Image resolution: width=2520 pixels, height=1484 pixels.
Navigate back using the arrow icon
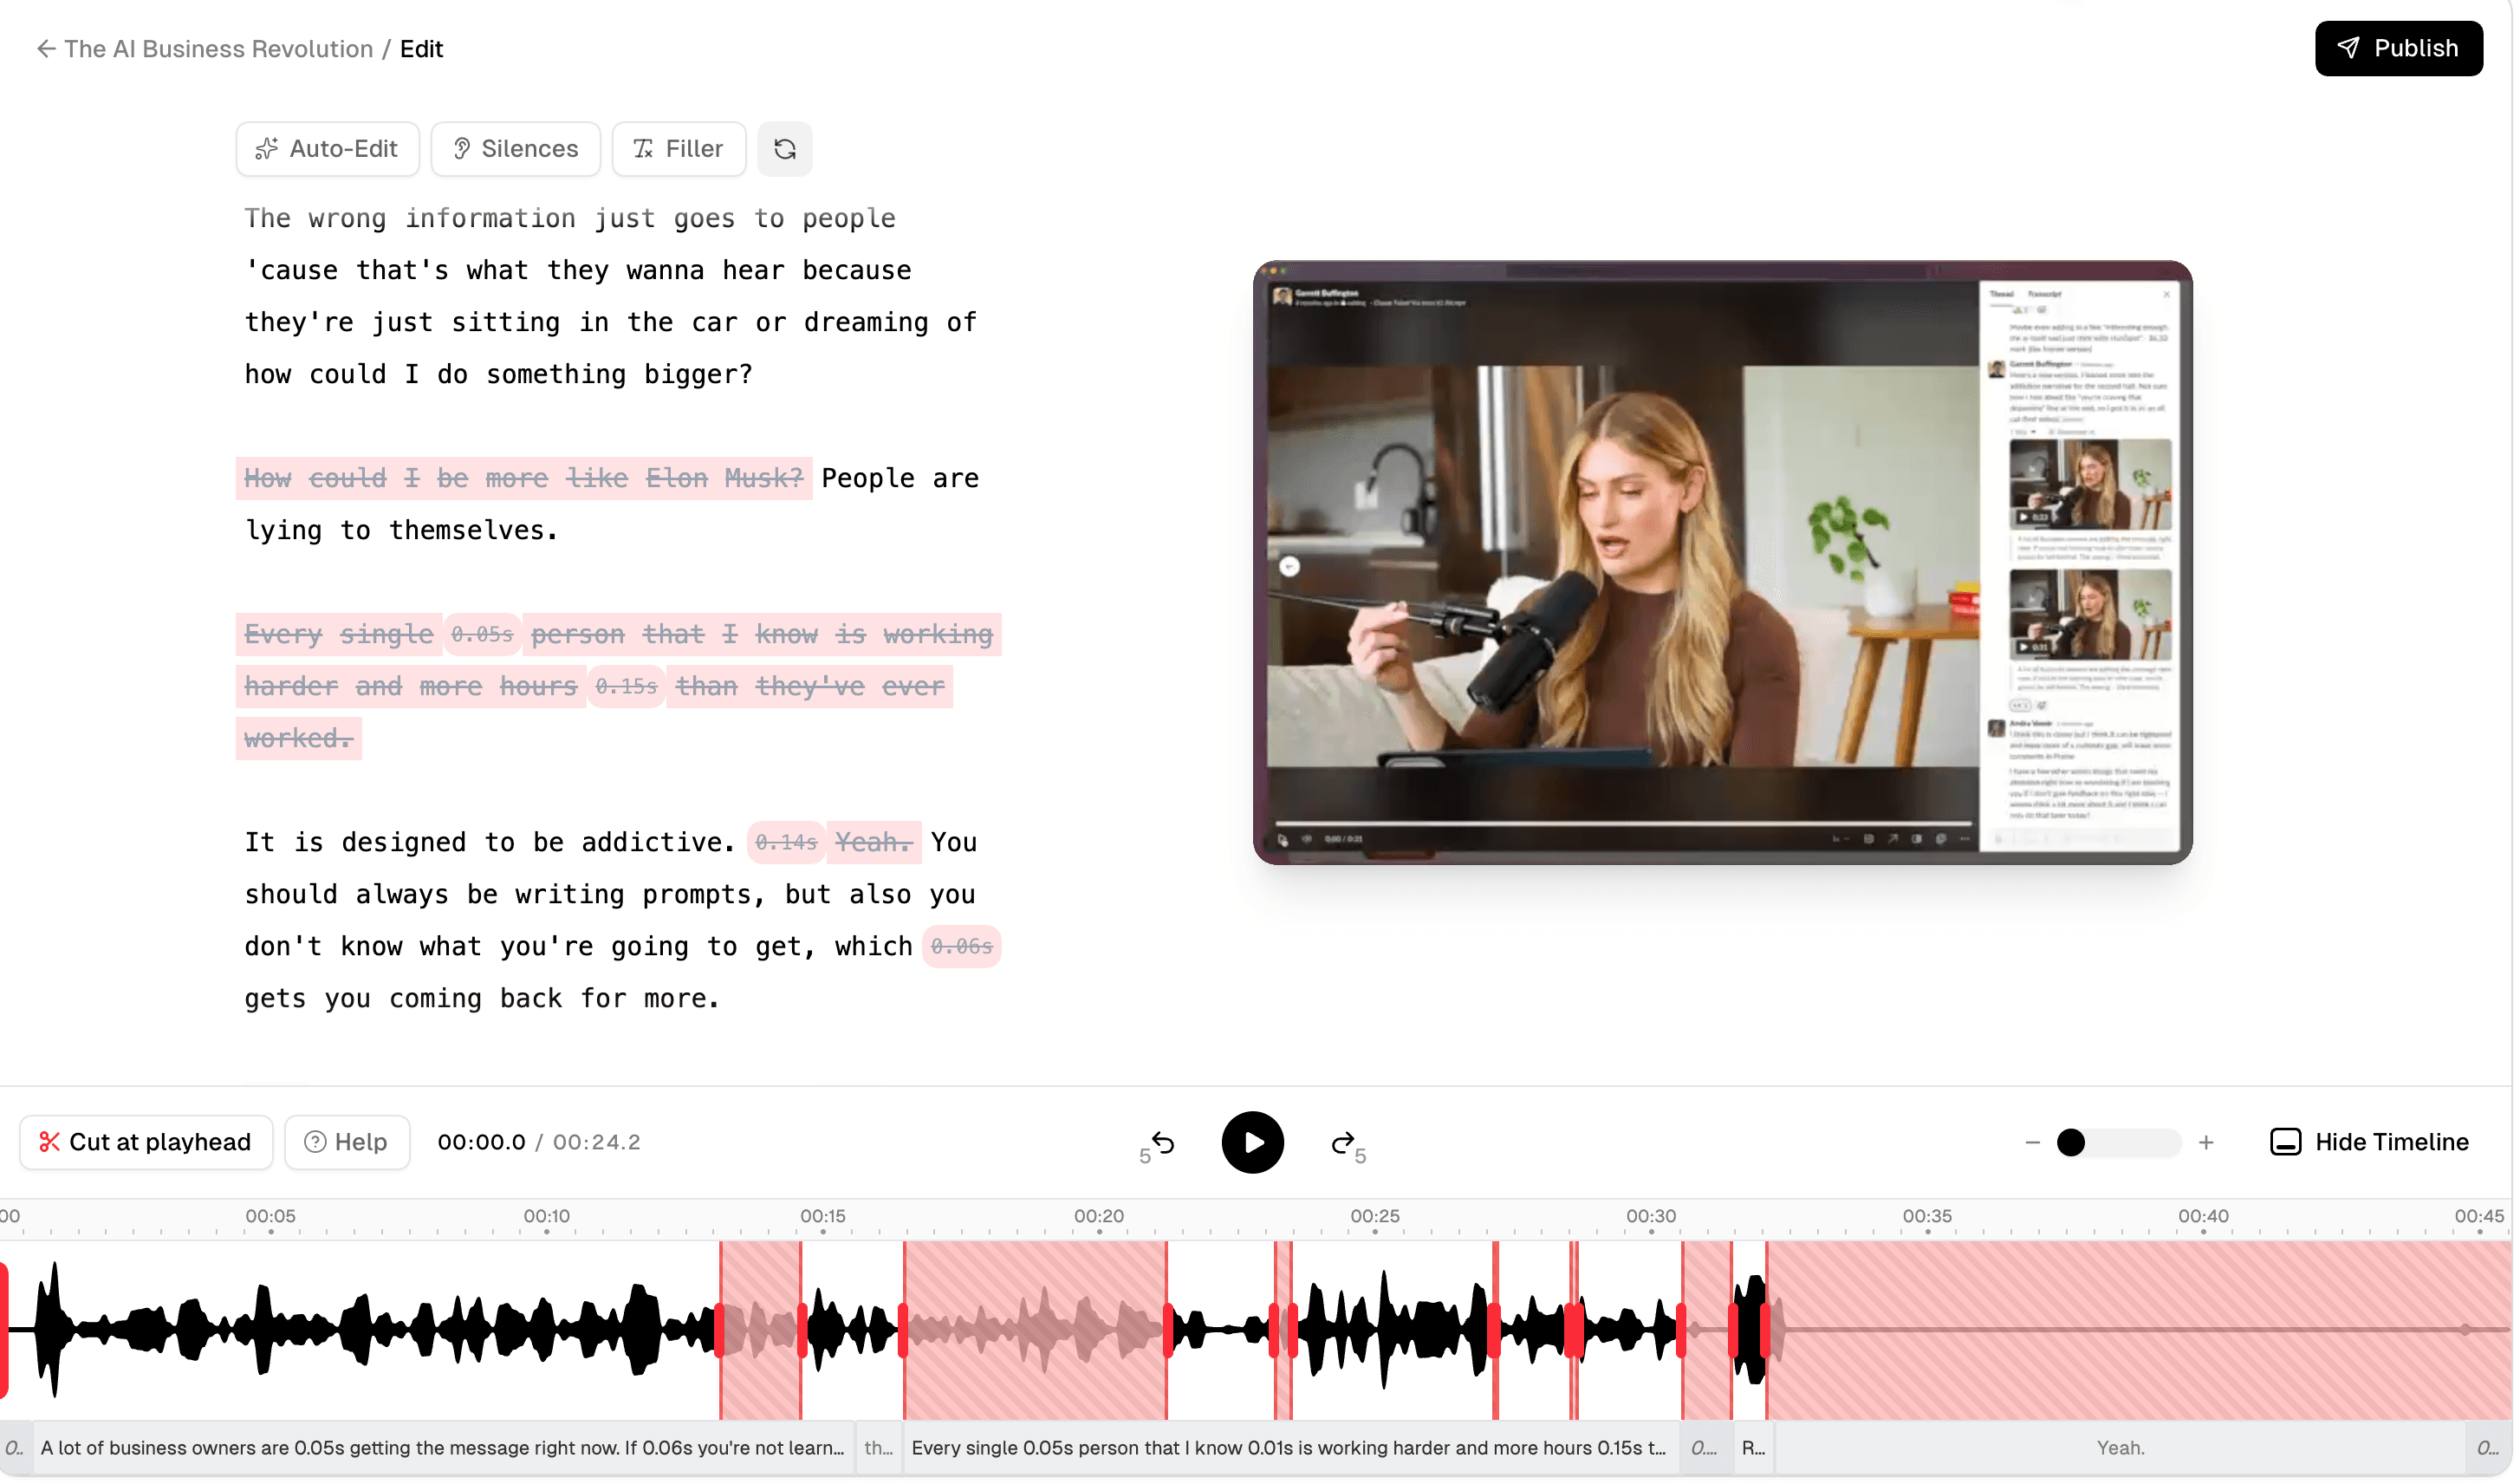pos(46,48)
